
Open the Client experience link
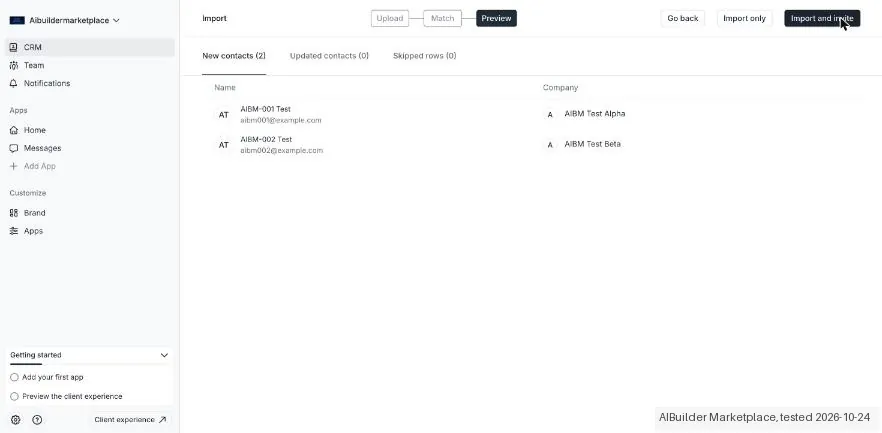pyautogui.click(x=130, y=420)
